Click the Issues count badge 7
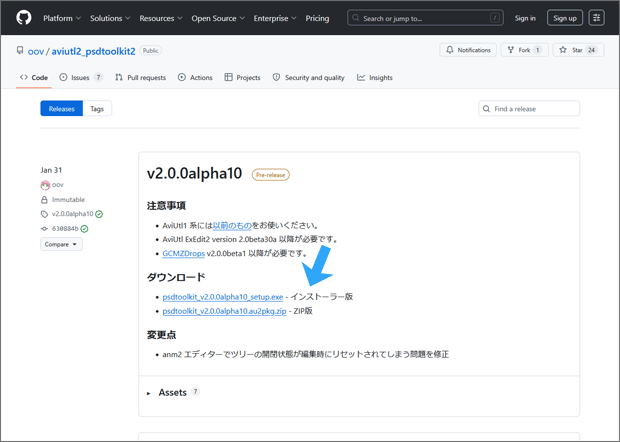The image size is (620, 442). pyautogui.click(x=98, y=77)
